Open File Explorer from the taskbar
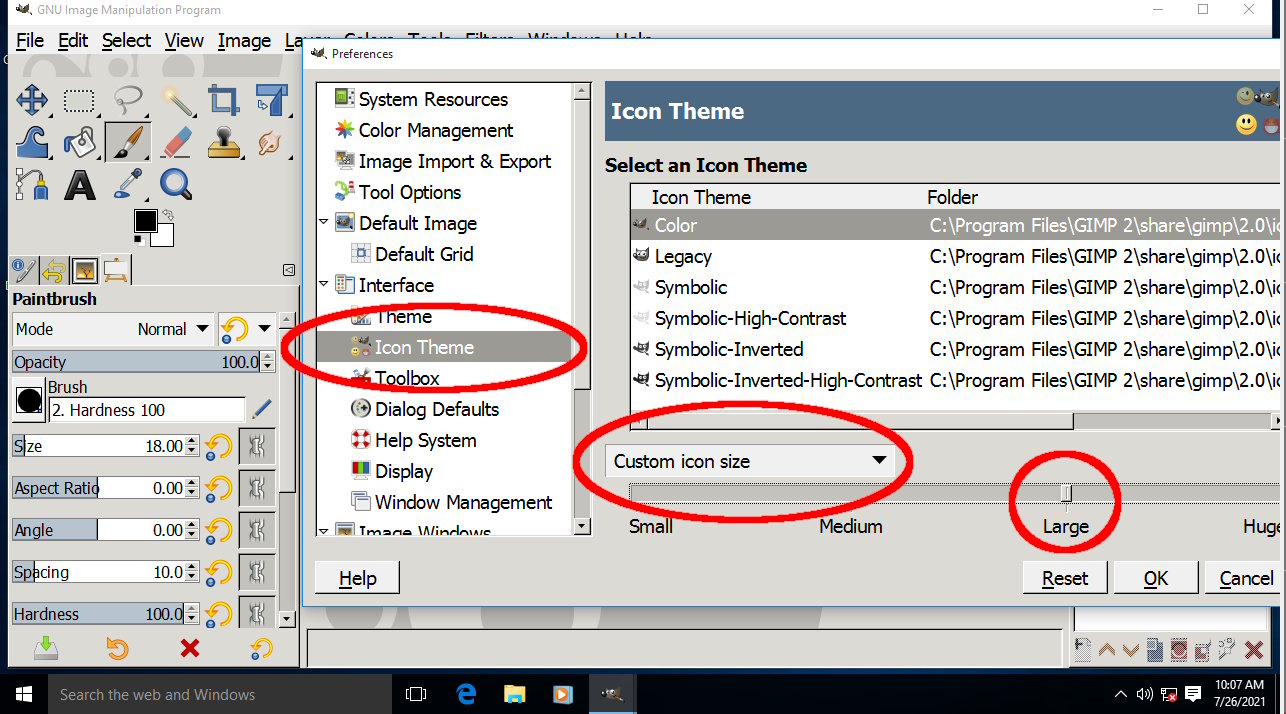Image resolution: width=1286 pixels, height=714 pixels. (514, 694)
